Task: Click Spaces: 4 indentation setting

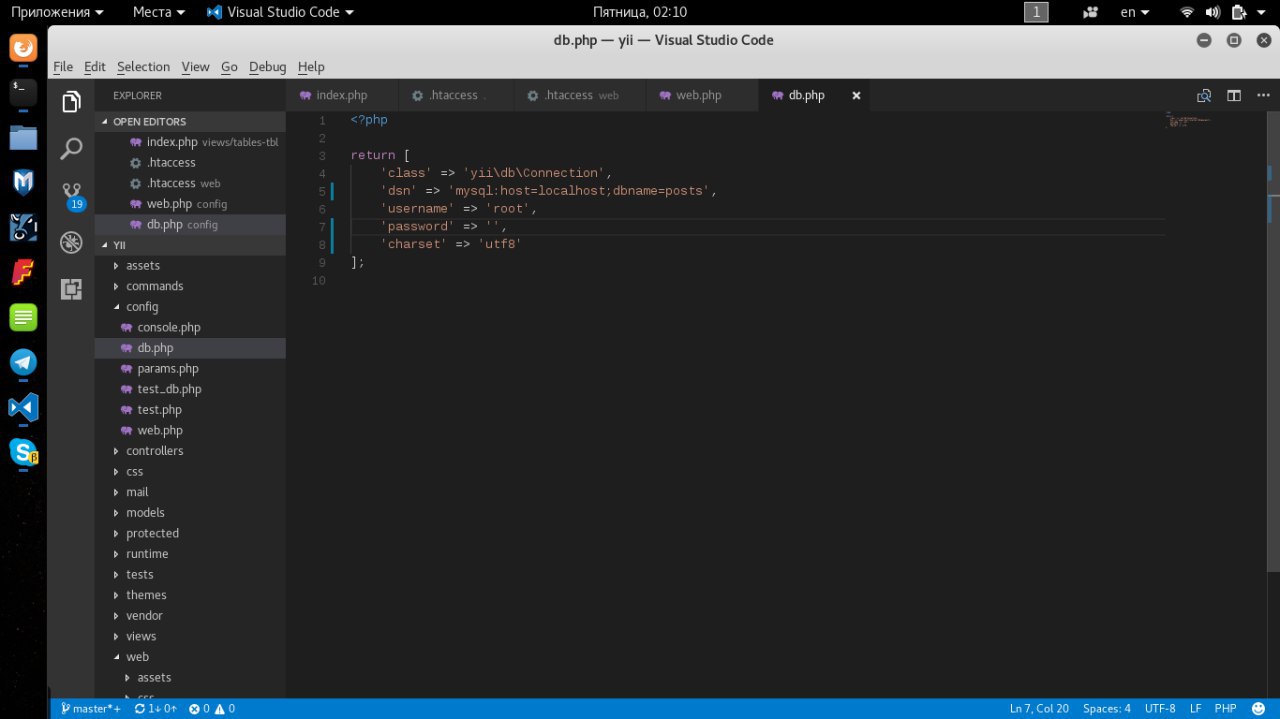Action: (x=1106, y=708)
